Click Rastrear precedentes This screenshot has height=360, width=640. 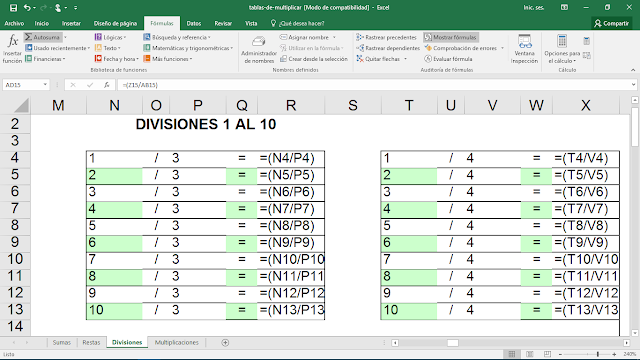tap(386, 37)
